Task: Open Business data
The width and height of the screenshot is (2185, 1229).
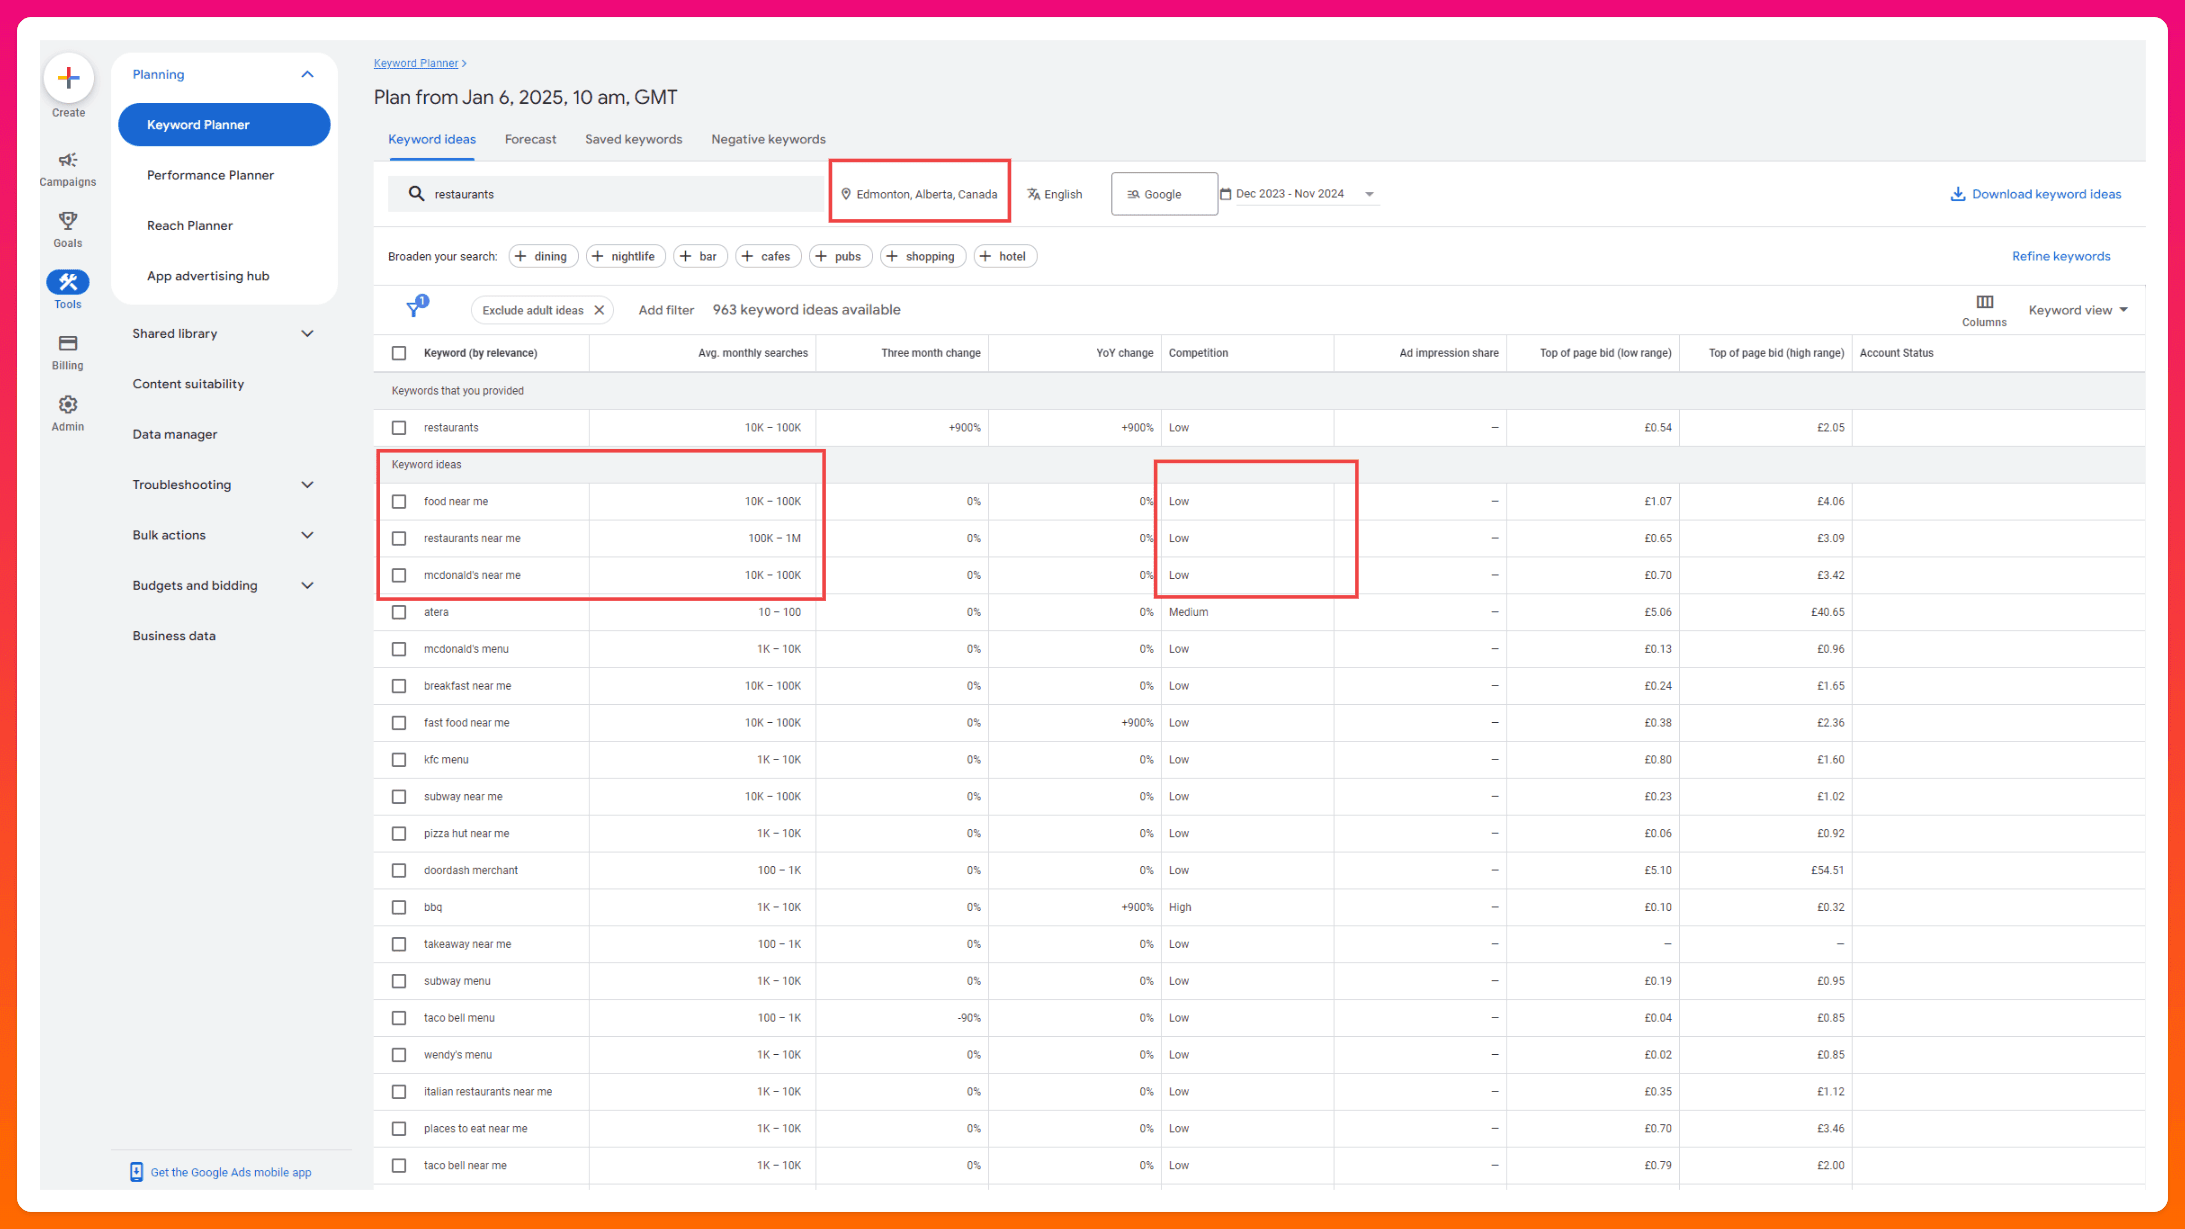Action: (x=174, y=636)
